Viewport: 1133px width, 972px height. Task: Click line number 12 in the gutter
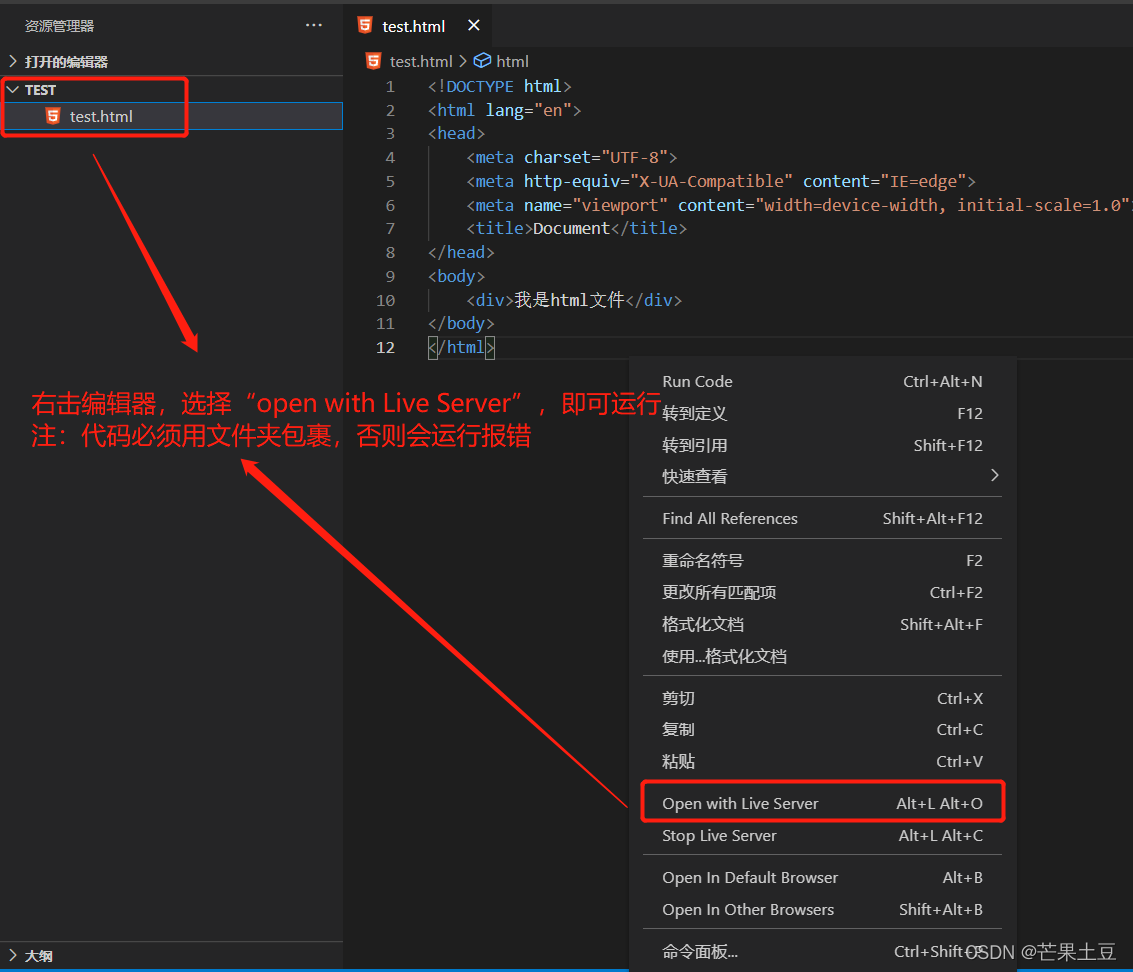[385, 348]
